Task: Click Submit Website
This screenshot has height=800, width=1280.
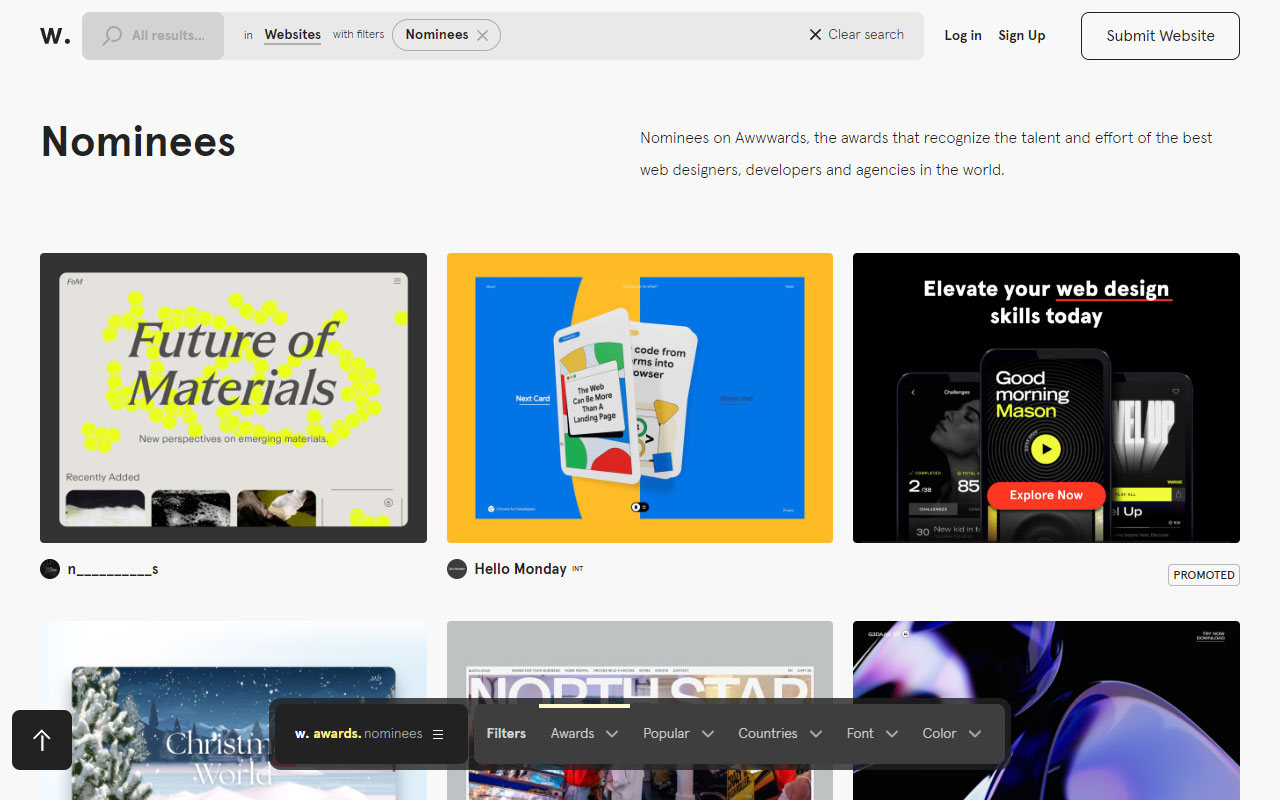Action: (x=1159, y=35)
